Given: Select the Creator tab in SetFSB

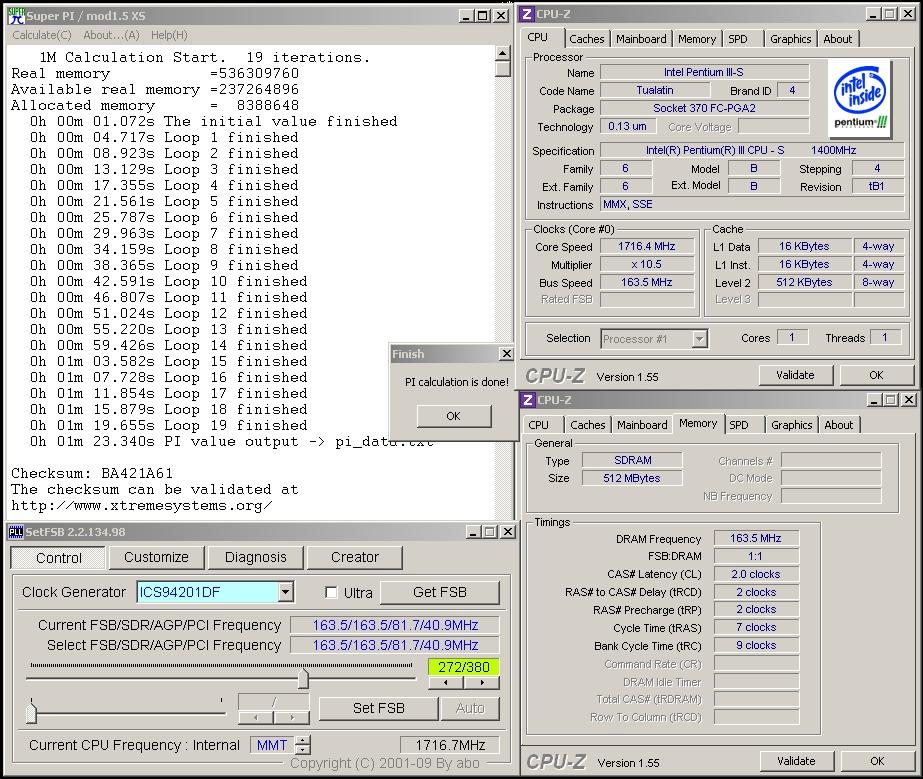Looking at the screenshot, I should tap(354, 557).
